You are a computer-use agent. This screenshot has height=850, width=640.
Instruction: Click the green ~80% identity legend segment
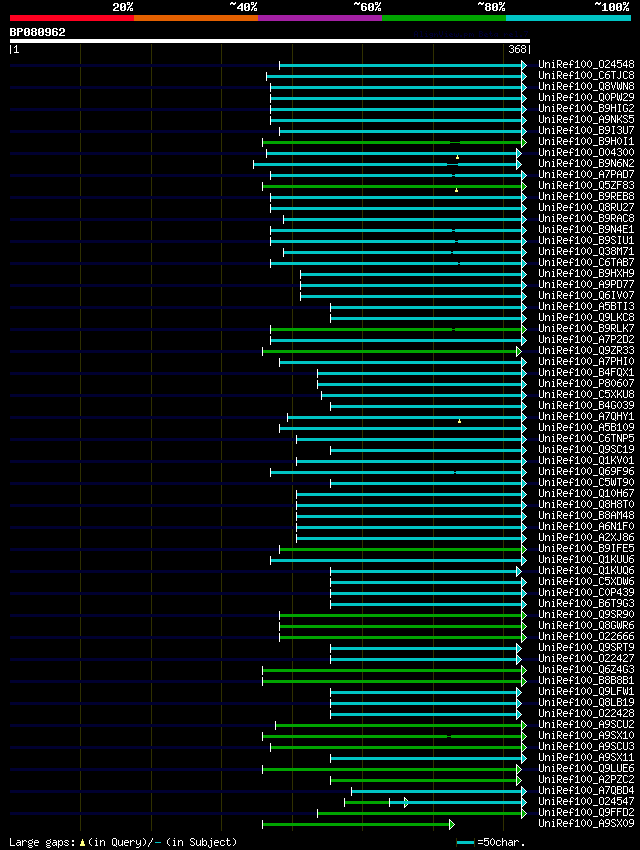(x=444, y=18)
